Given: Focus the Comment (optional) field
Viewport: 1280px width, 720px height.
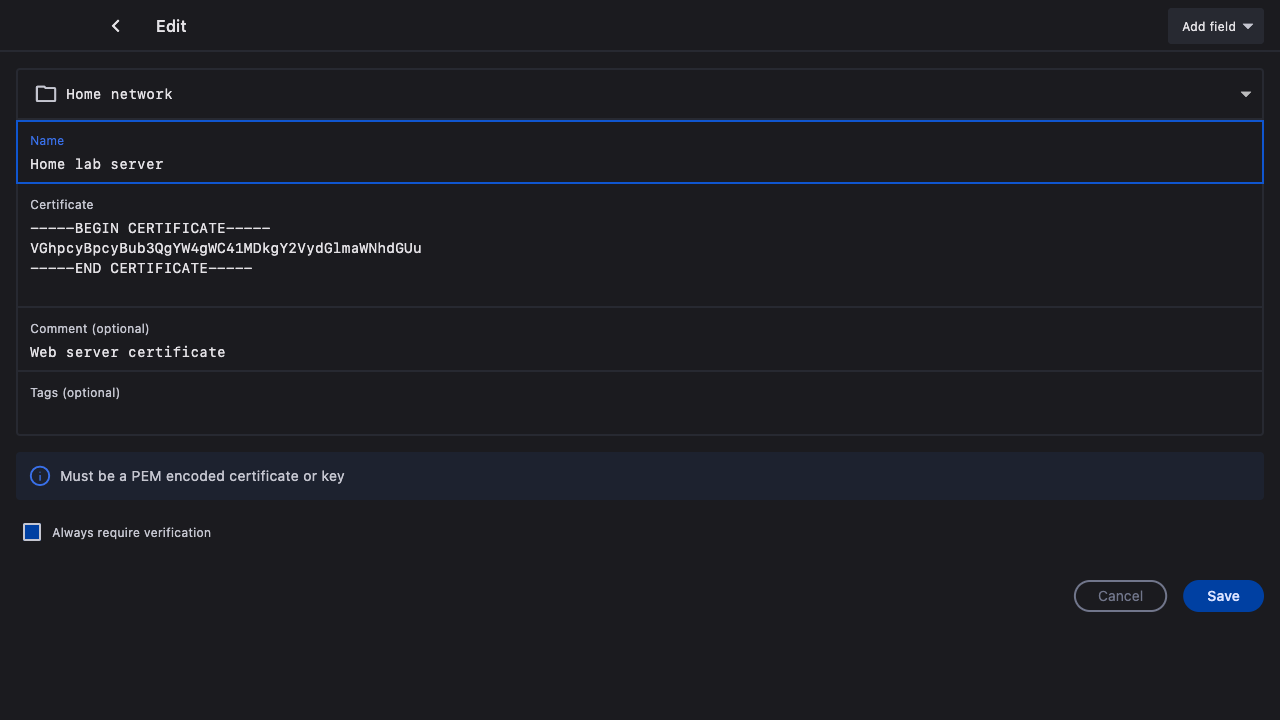Looking at the screenshot, I should coord(640,352).
